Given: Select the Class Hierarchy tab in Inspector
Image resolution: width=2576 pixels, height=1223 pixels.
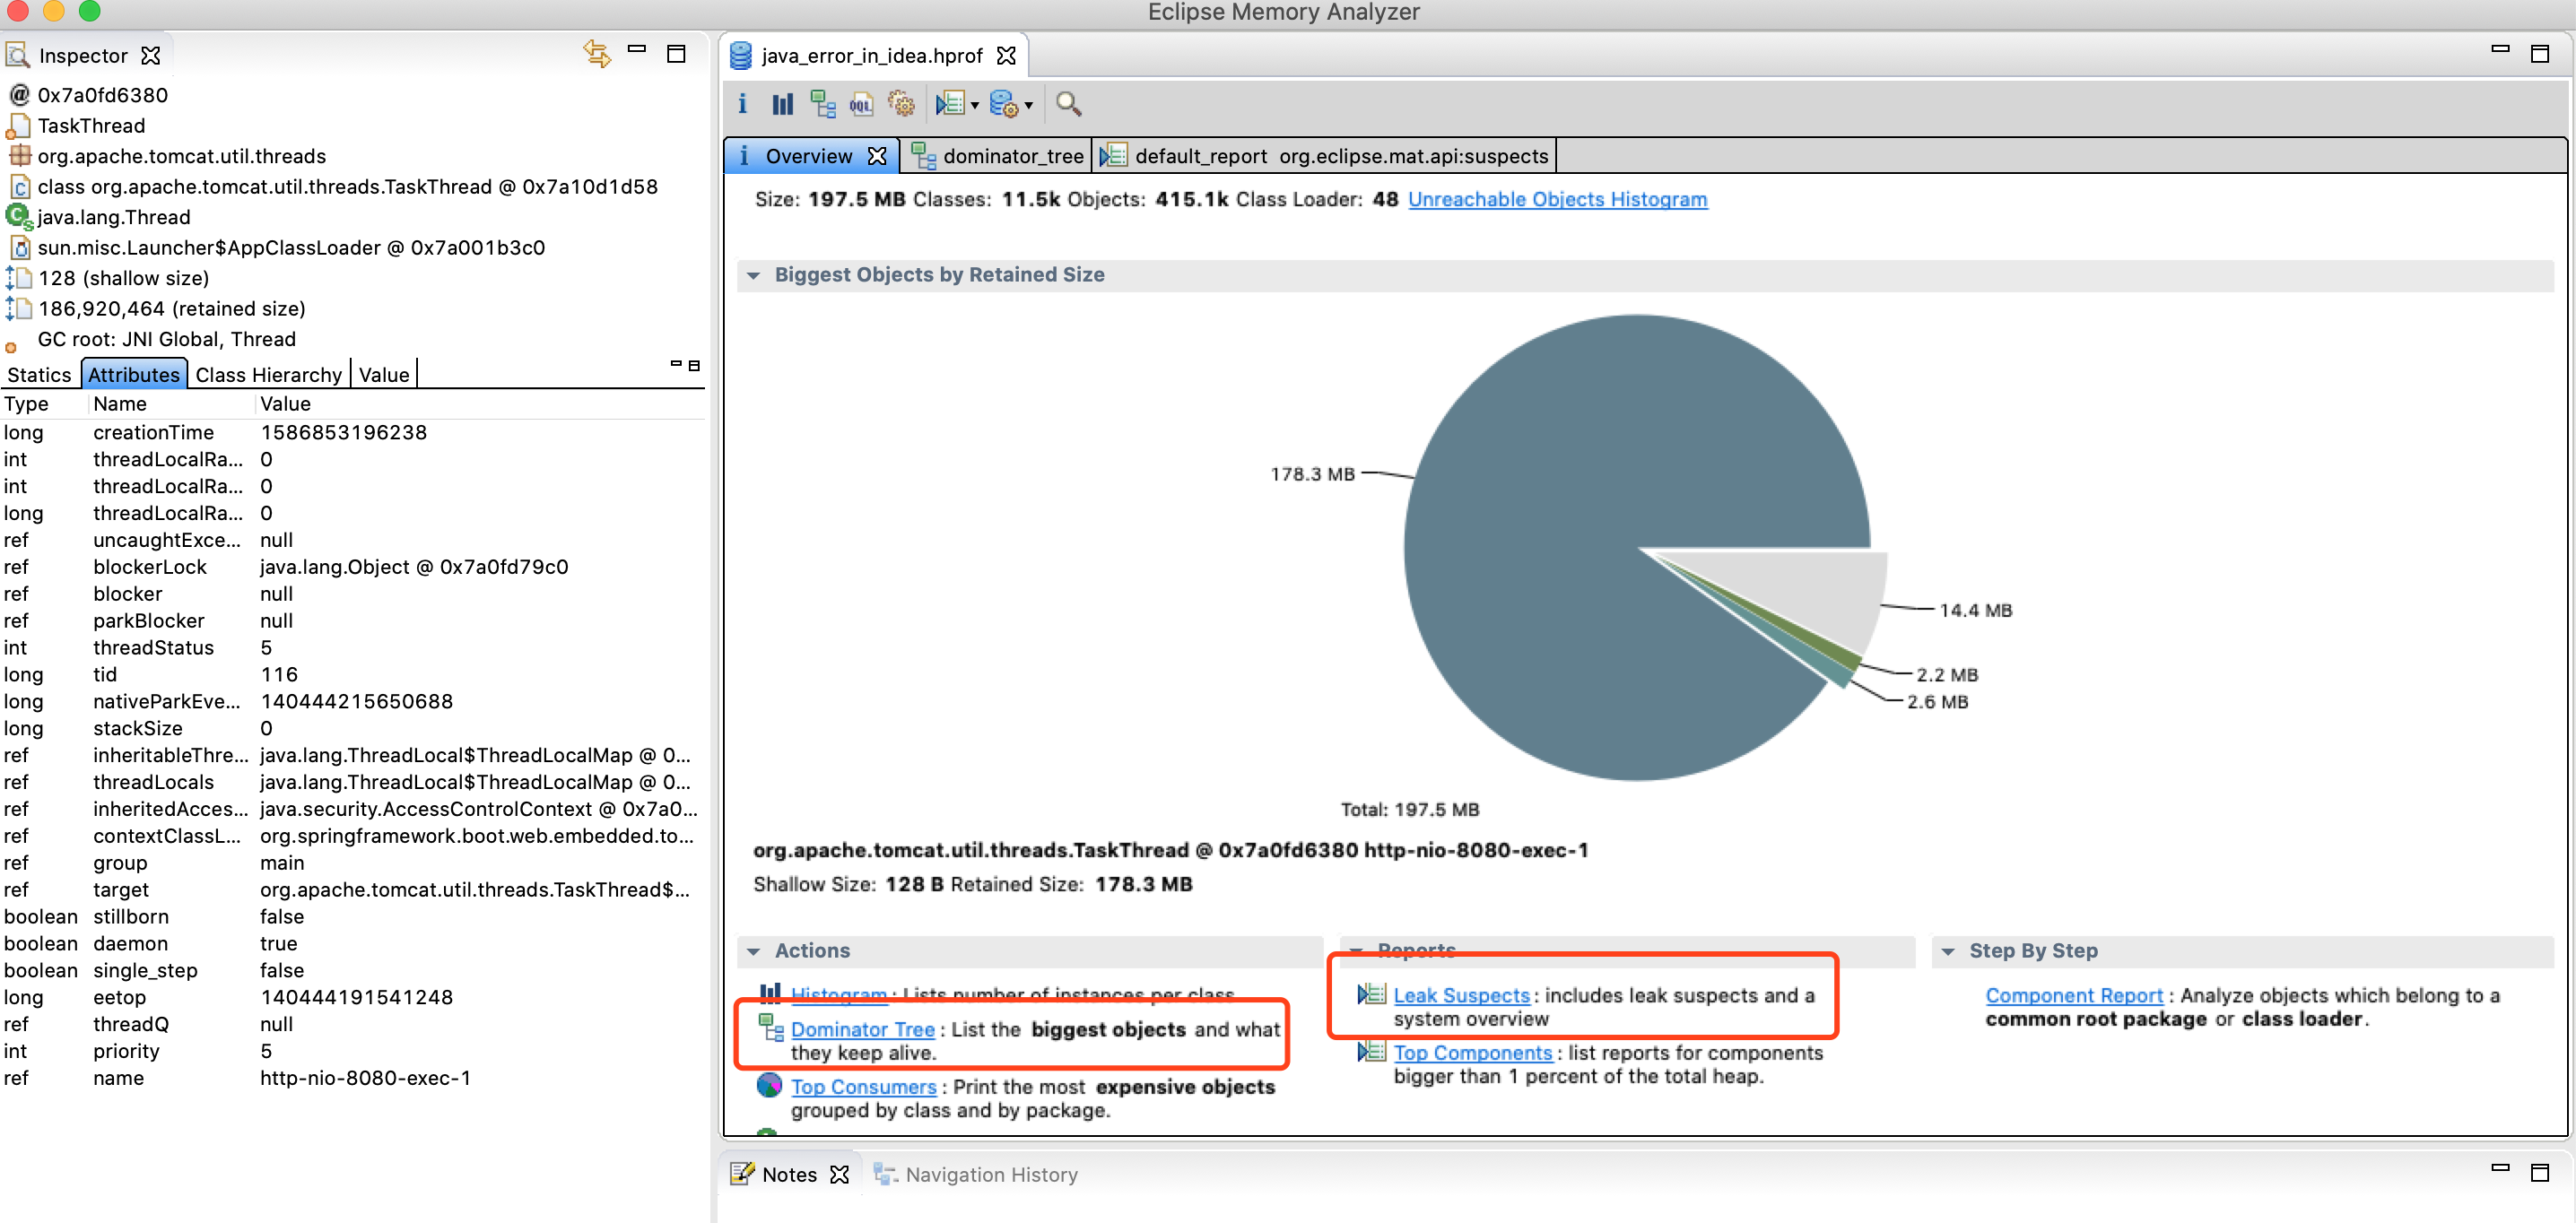Looking at the screenshot, I should point(268,375).
